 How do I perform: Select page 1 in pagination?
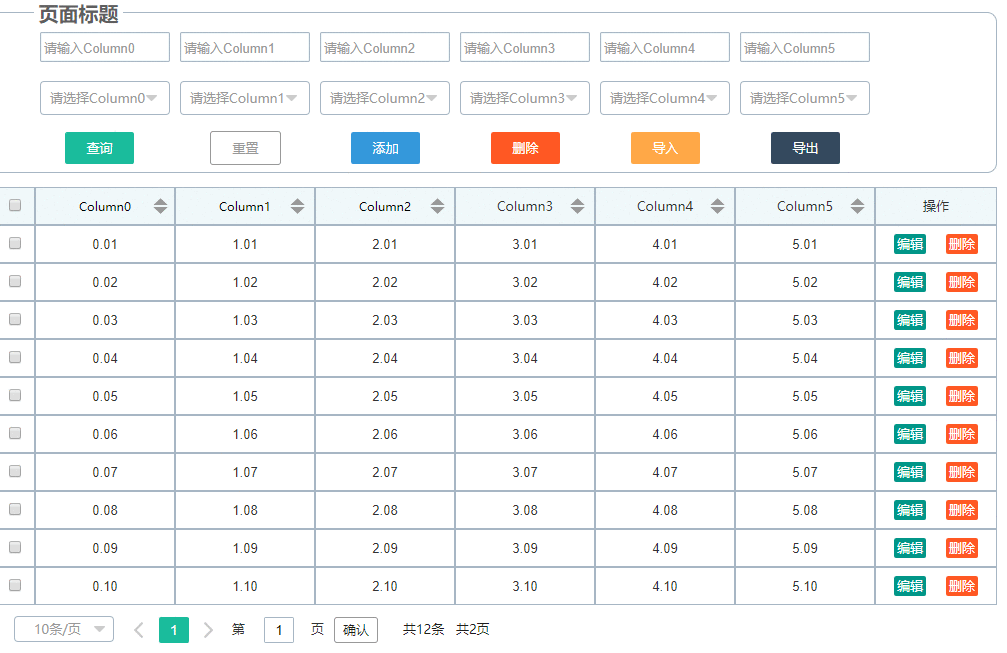174,630
